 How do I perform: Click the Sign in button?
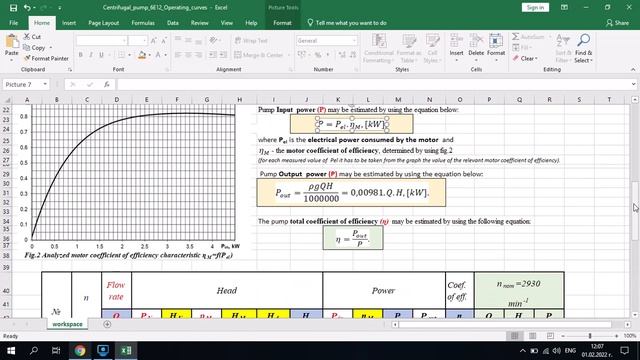pyautogui.click(x=535, y=7)
